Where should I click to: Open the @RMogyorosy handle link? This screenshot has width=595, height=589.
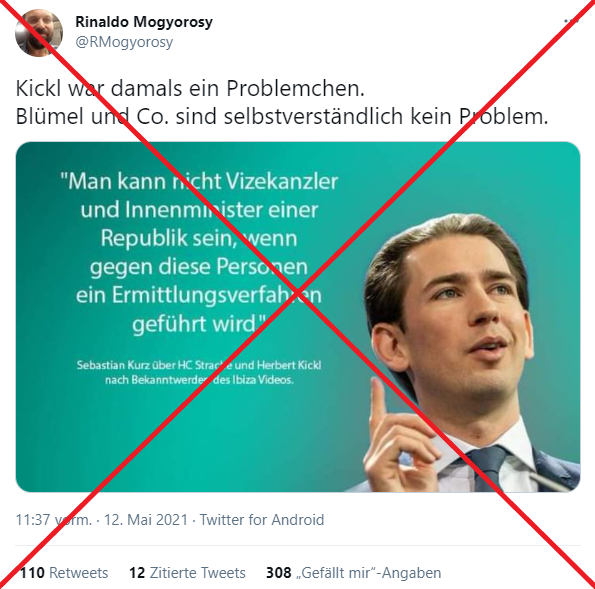click(124, 42)
